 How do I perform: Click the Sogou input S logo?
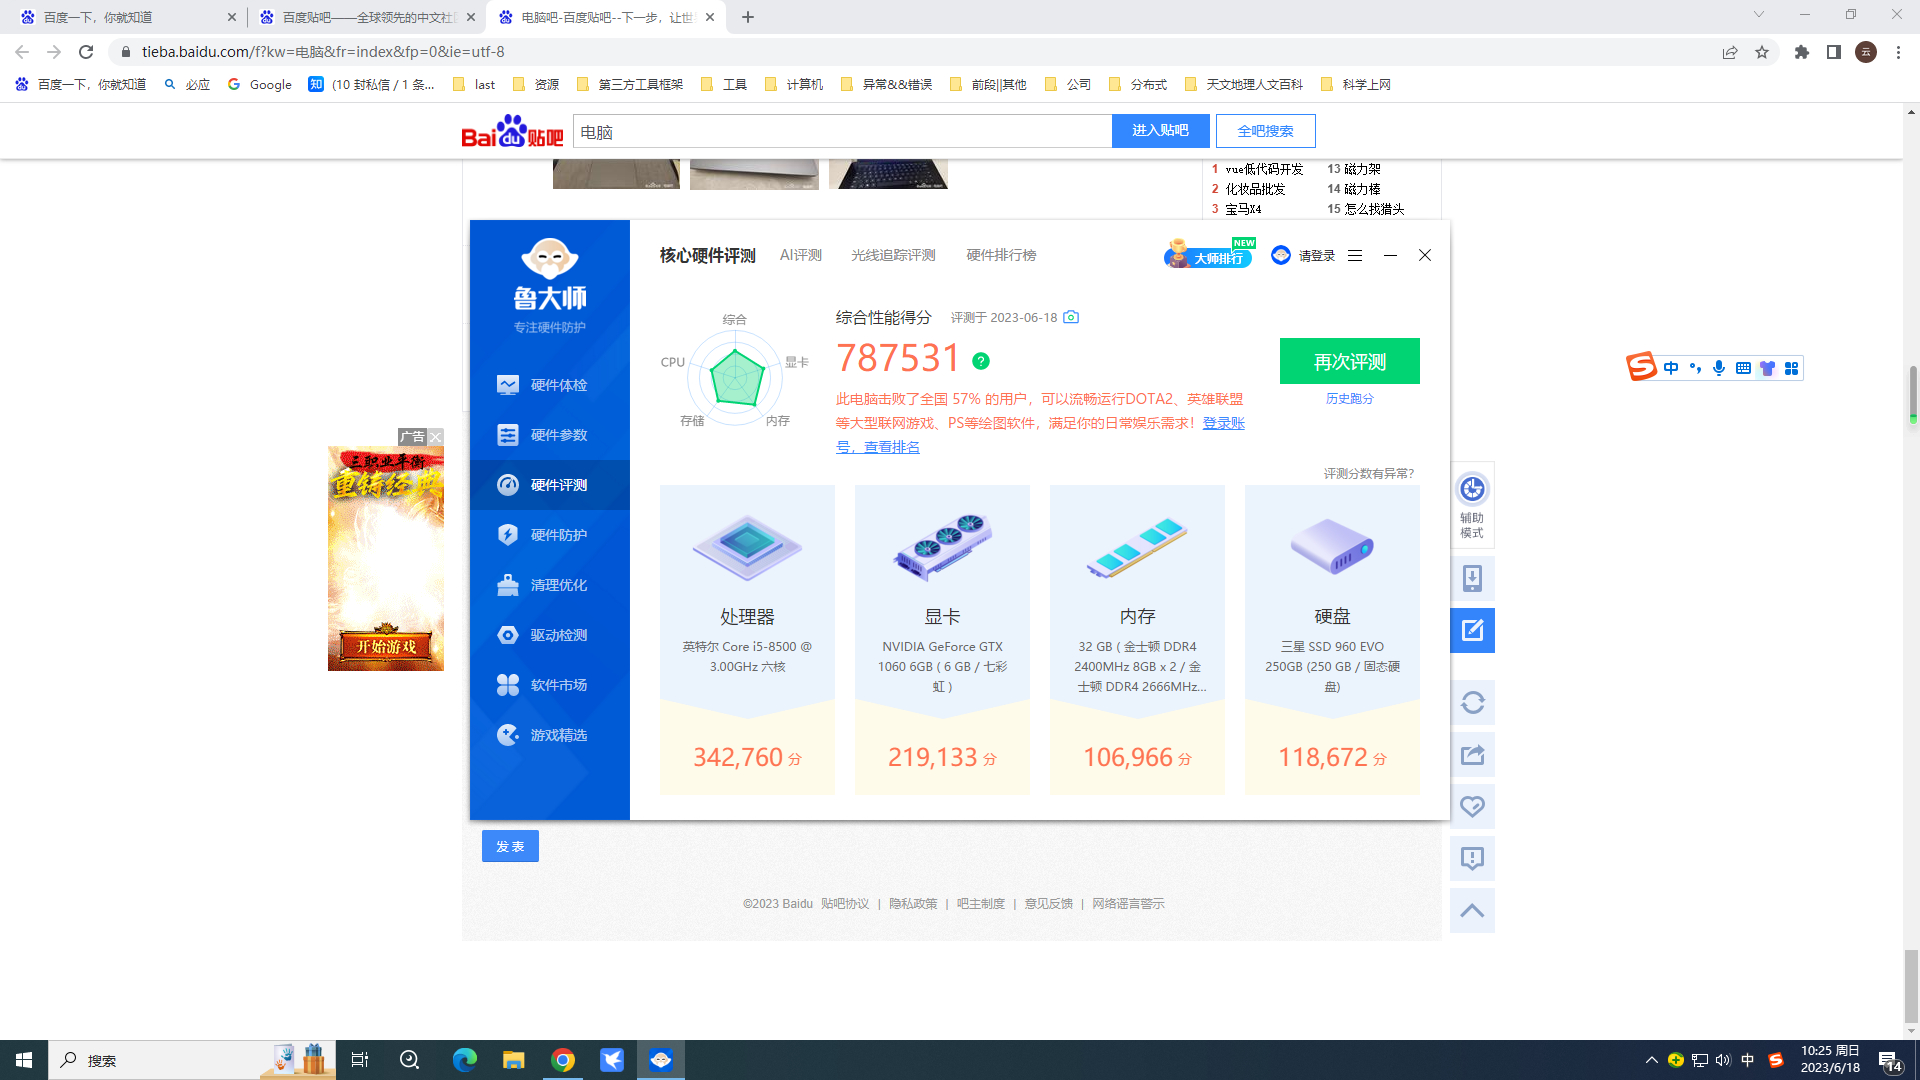pos(1641,367)
